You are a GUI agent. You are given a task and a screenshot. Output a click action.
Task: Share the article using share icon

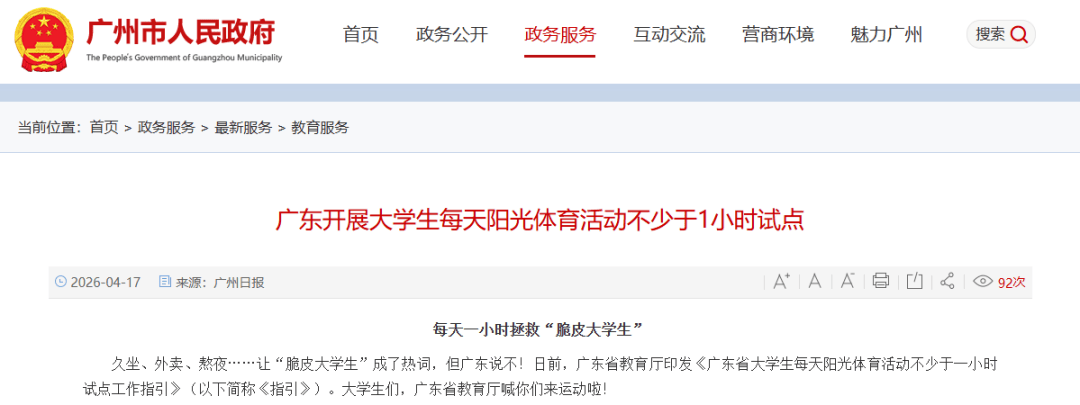coord(948,281)
